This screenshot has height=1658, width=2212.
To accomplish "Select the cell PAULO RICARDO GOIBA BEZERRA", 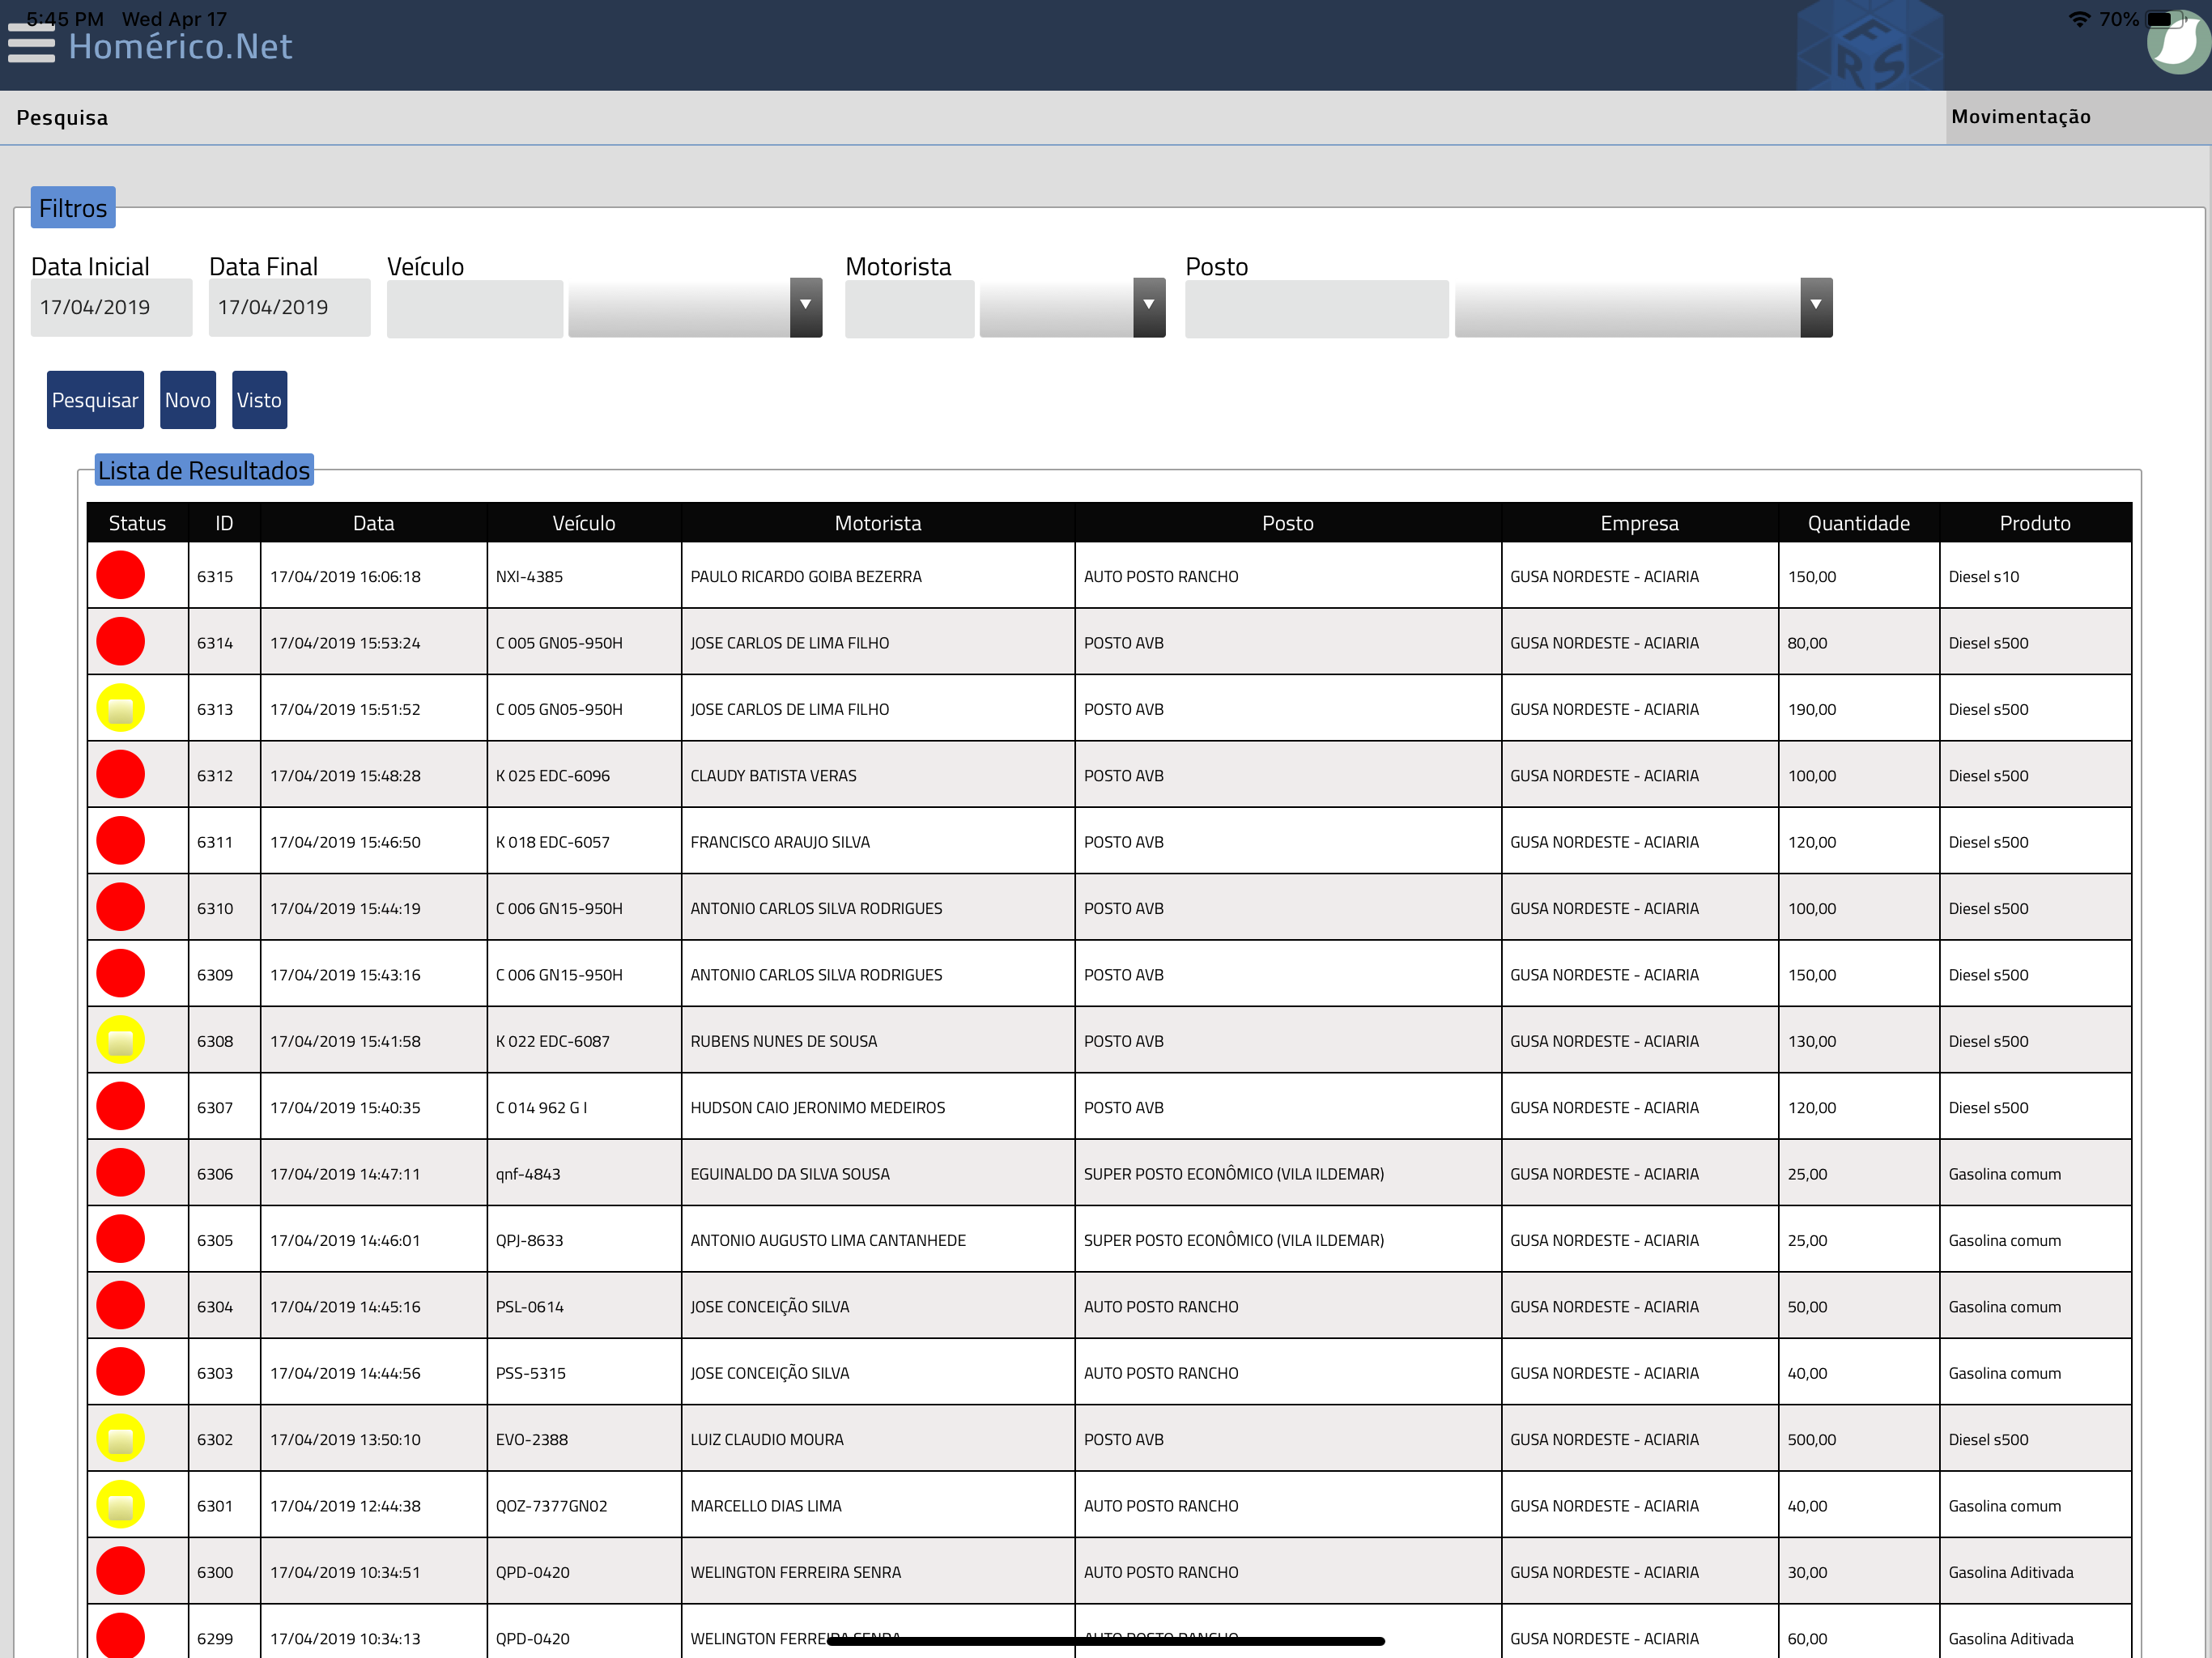I will (x=878, y=576).
